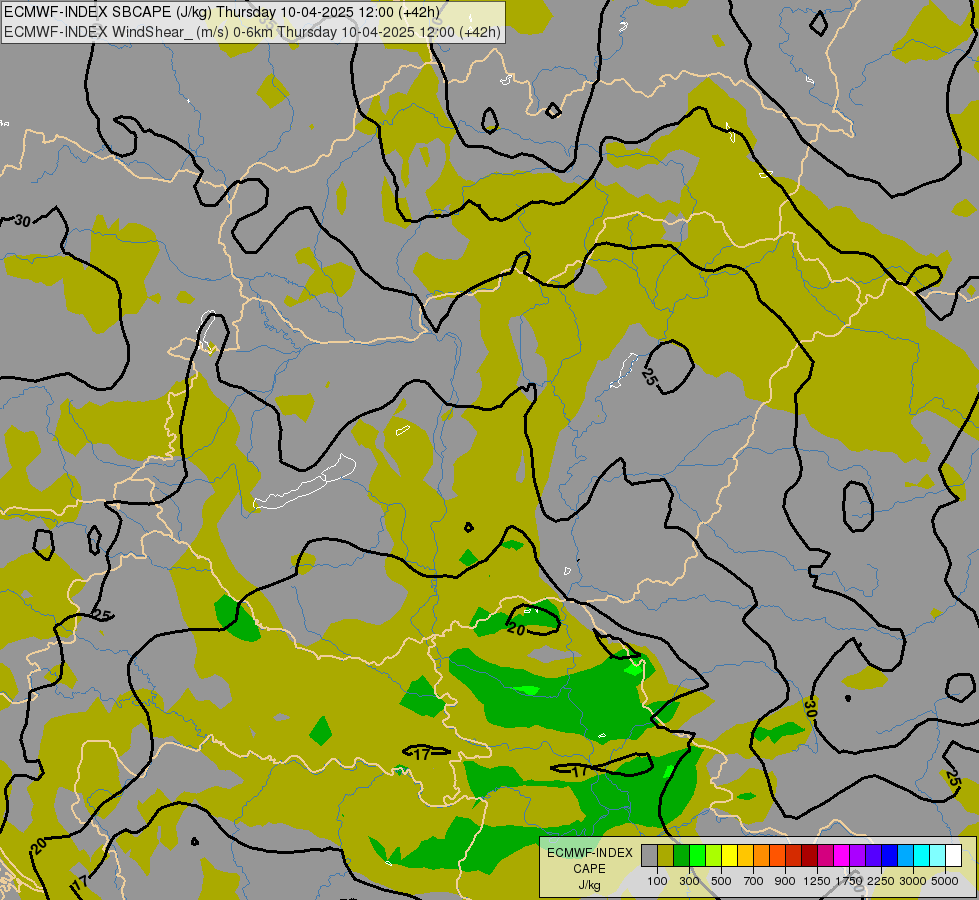Click the 100 tick label in legend
The image size is (979, 900).
click(657, 881)
